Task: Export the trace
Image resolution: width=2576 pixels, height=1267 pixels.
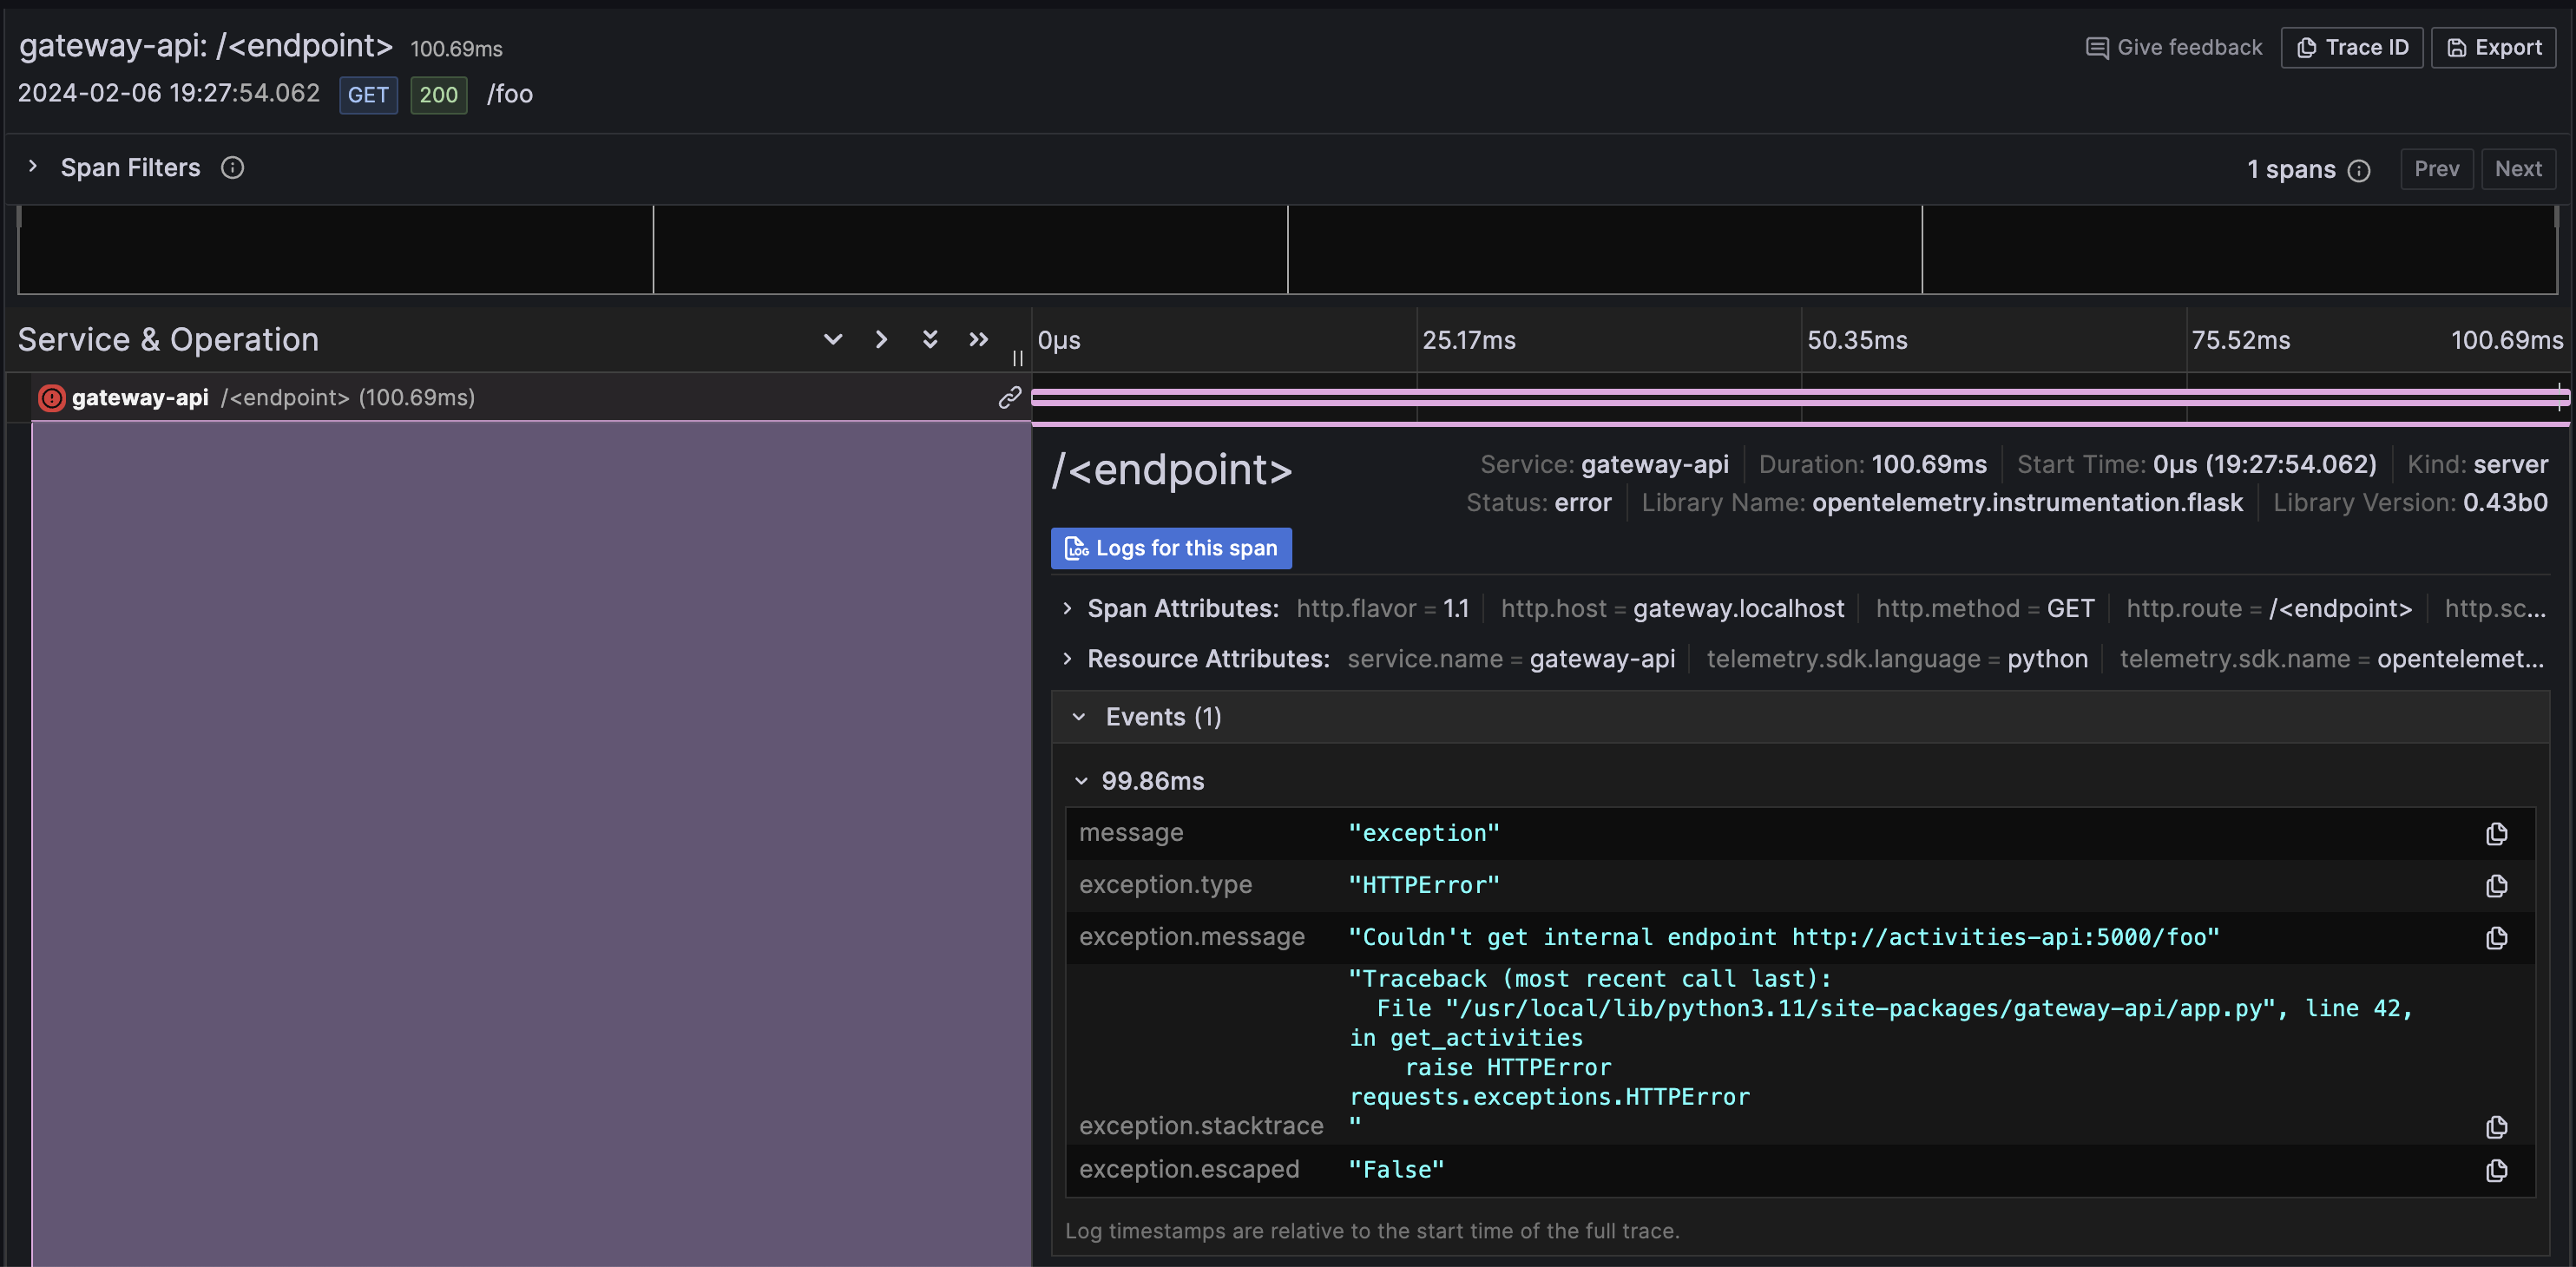Action: (2493, 47)
